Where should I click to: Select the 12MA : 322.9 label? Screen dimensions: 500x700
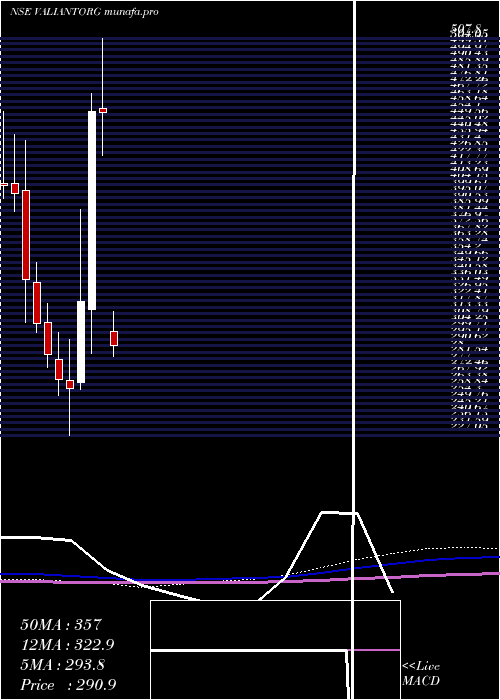[67, 645]
